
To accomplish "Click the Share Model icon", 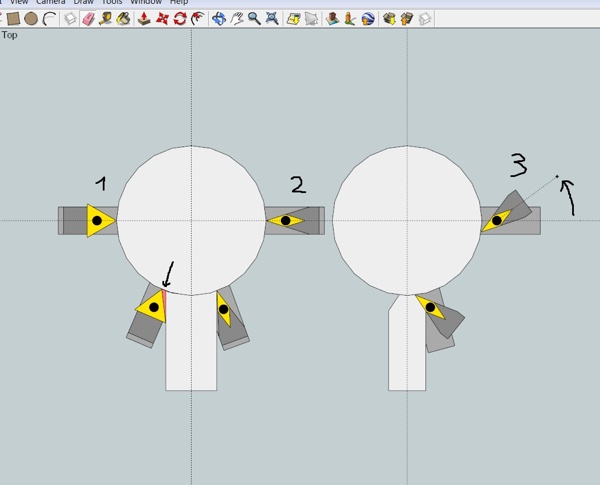I will point(407,18).
